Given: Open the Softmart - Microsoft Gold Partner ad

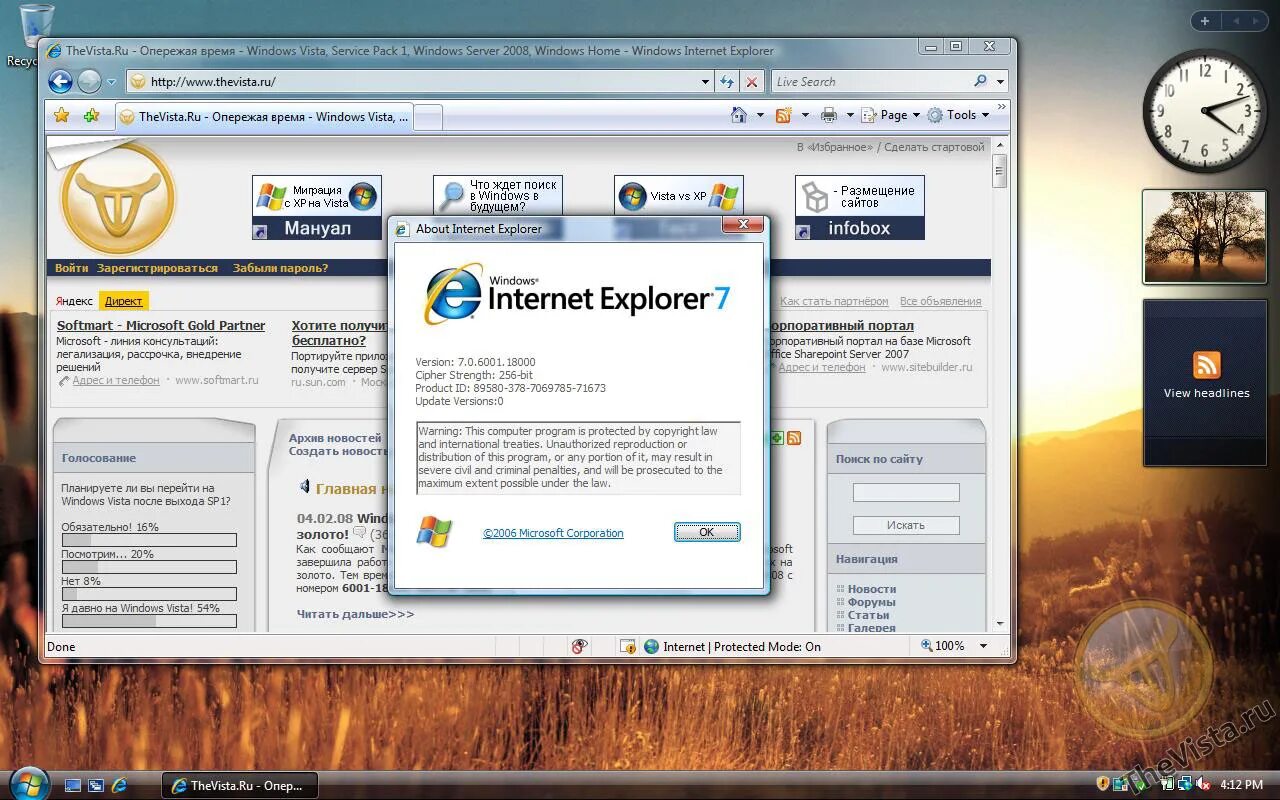Looking at the screenshot, I should [161, 325].
